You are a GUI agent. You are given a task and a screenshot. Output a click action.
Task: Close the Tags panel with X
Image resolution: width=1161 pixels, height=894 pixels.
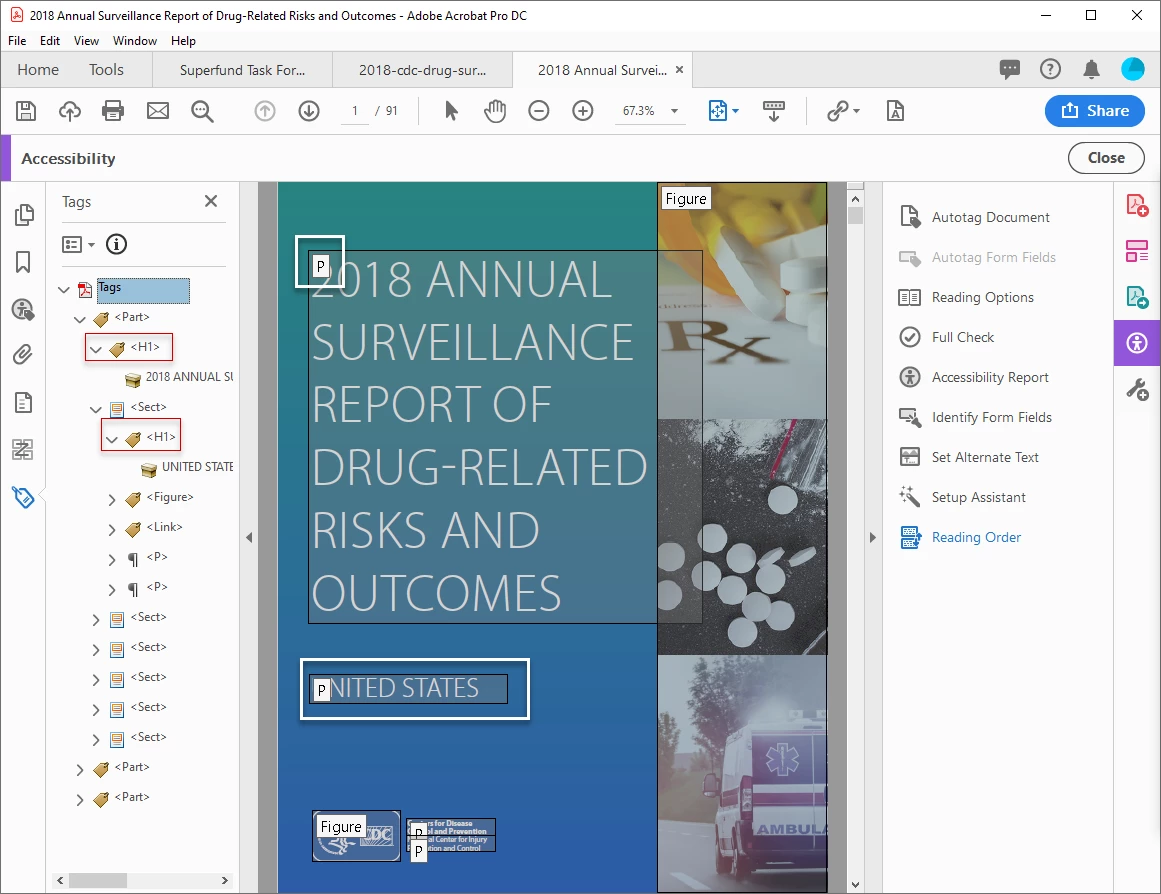coord(211,201)
